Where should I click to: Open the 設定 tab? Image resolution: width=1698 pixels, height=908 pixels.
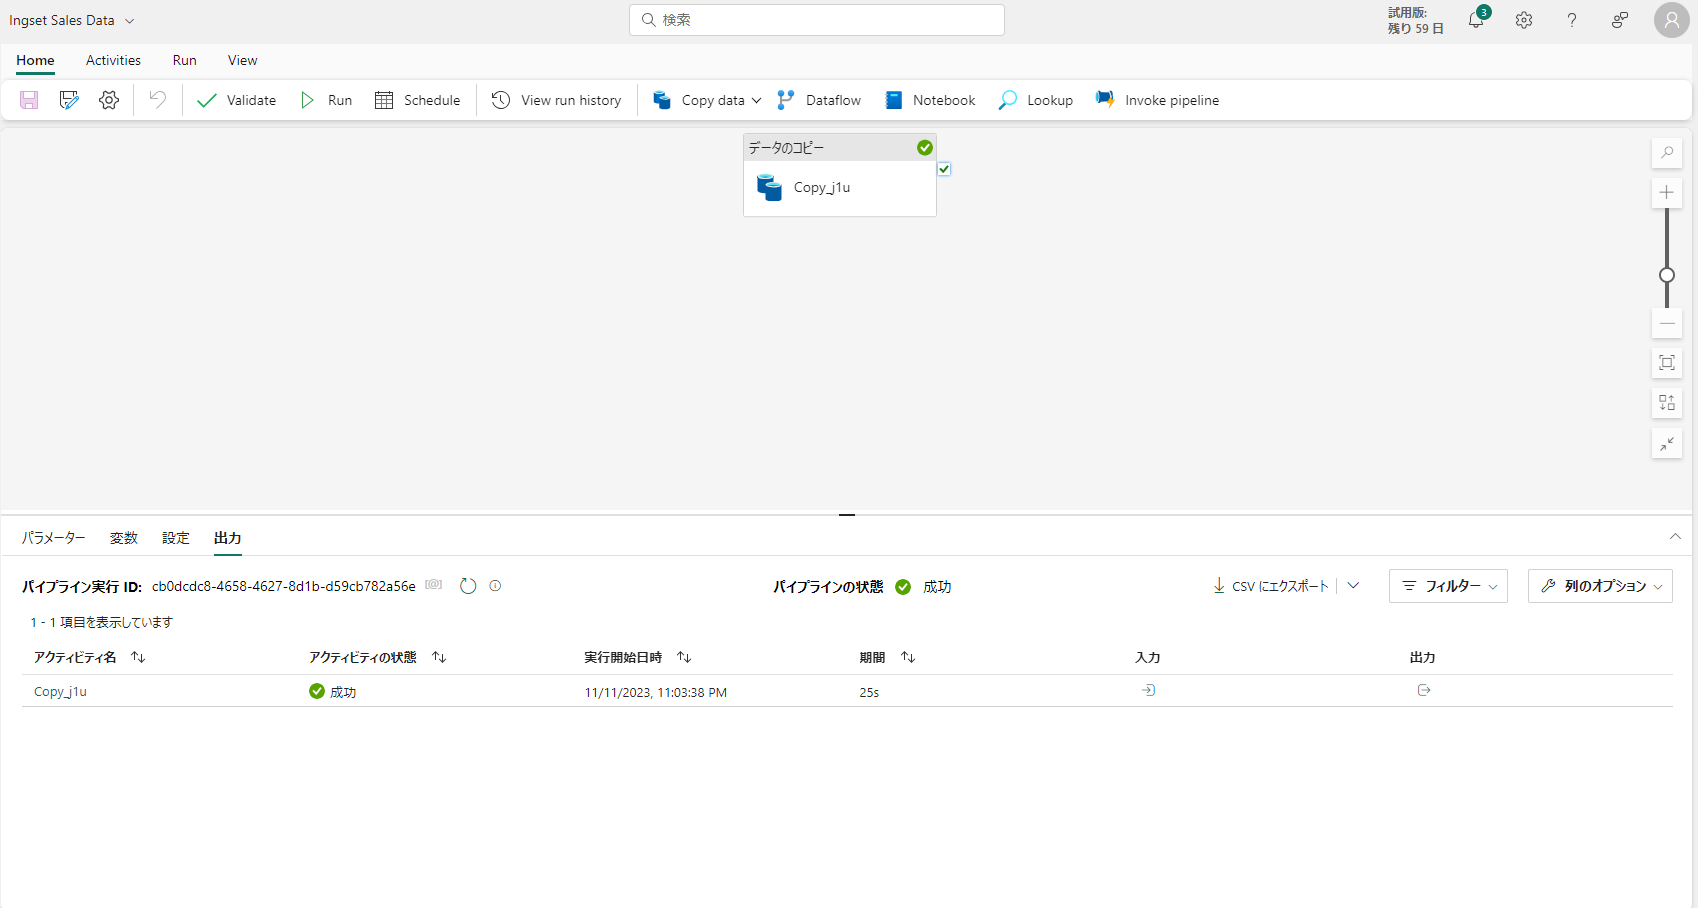[x=176, y=538]
